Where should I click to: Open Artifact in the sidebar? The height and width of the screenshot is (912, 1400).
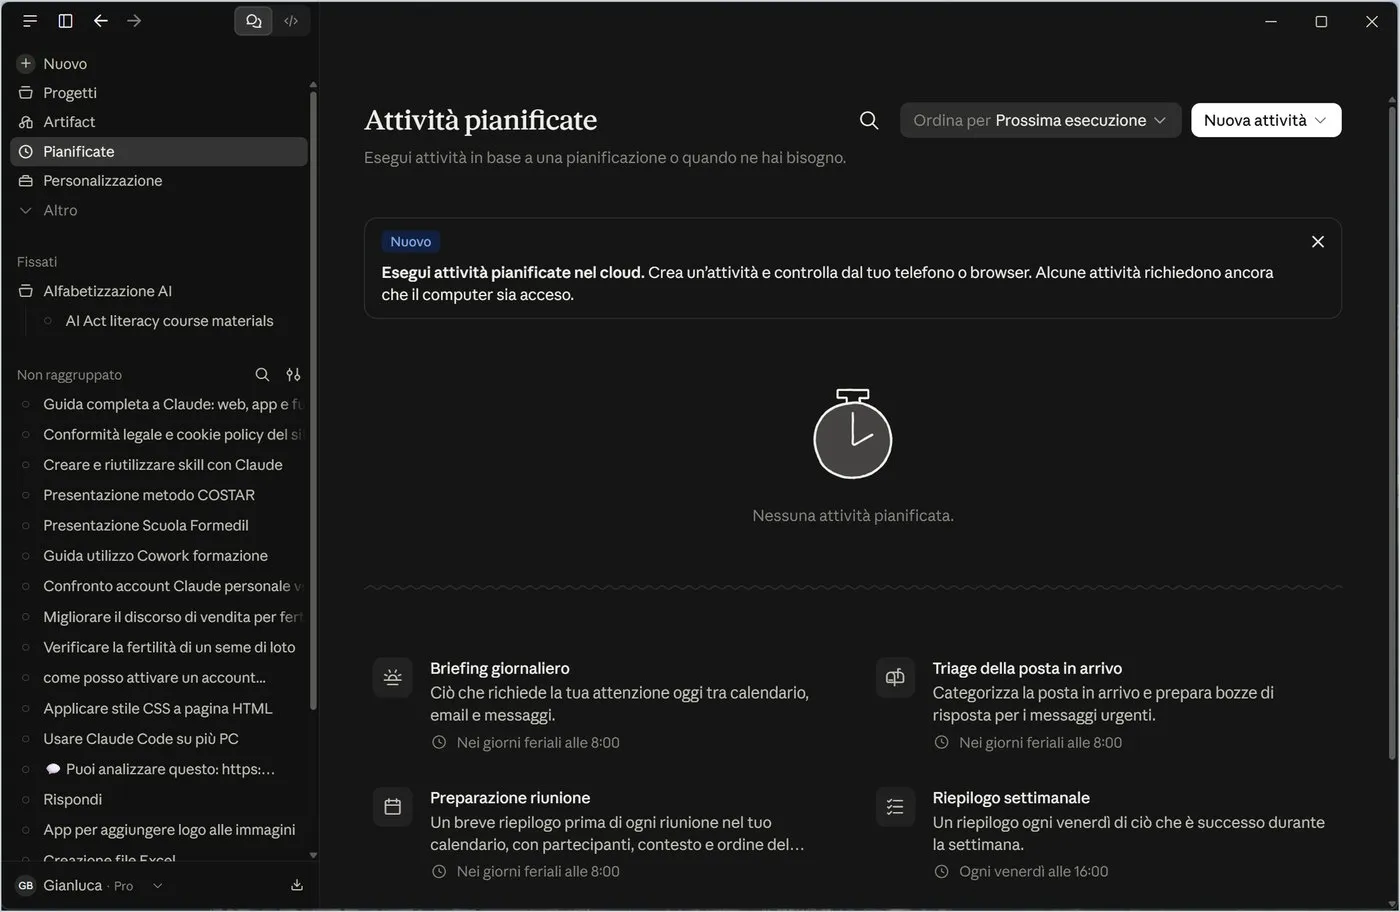pos(159,121)
